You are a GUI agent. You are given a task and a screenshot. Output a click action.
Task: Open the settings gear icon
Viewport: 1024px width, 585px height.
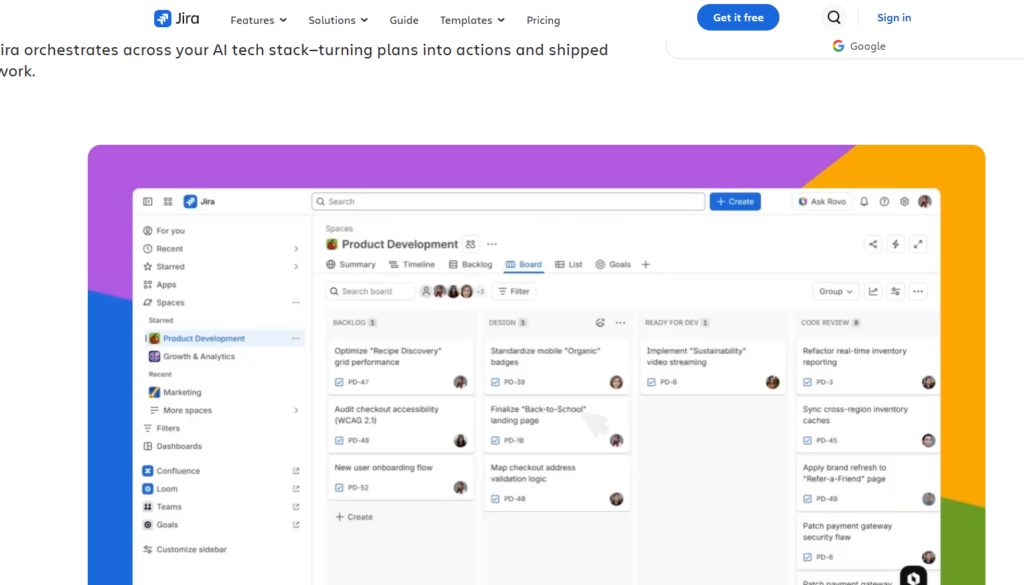(x=904, y=202)
